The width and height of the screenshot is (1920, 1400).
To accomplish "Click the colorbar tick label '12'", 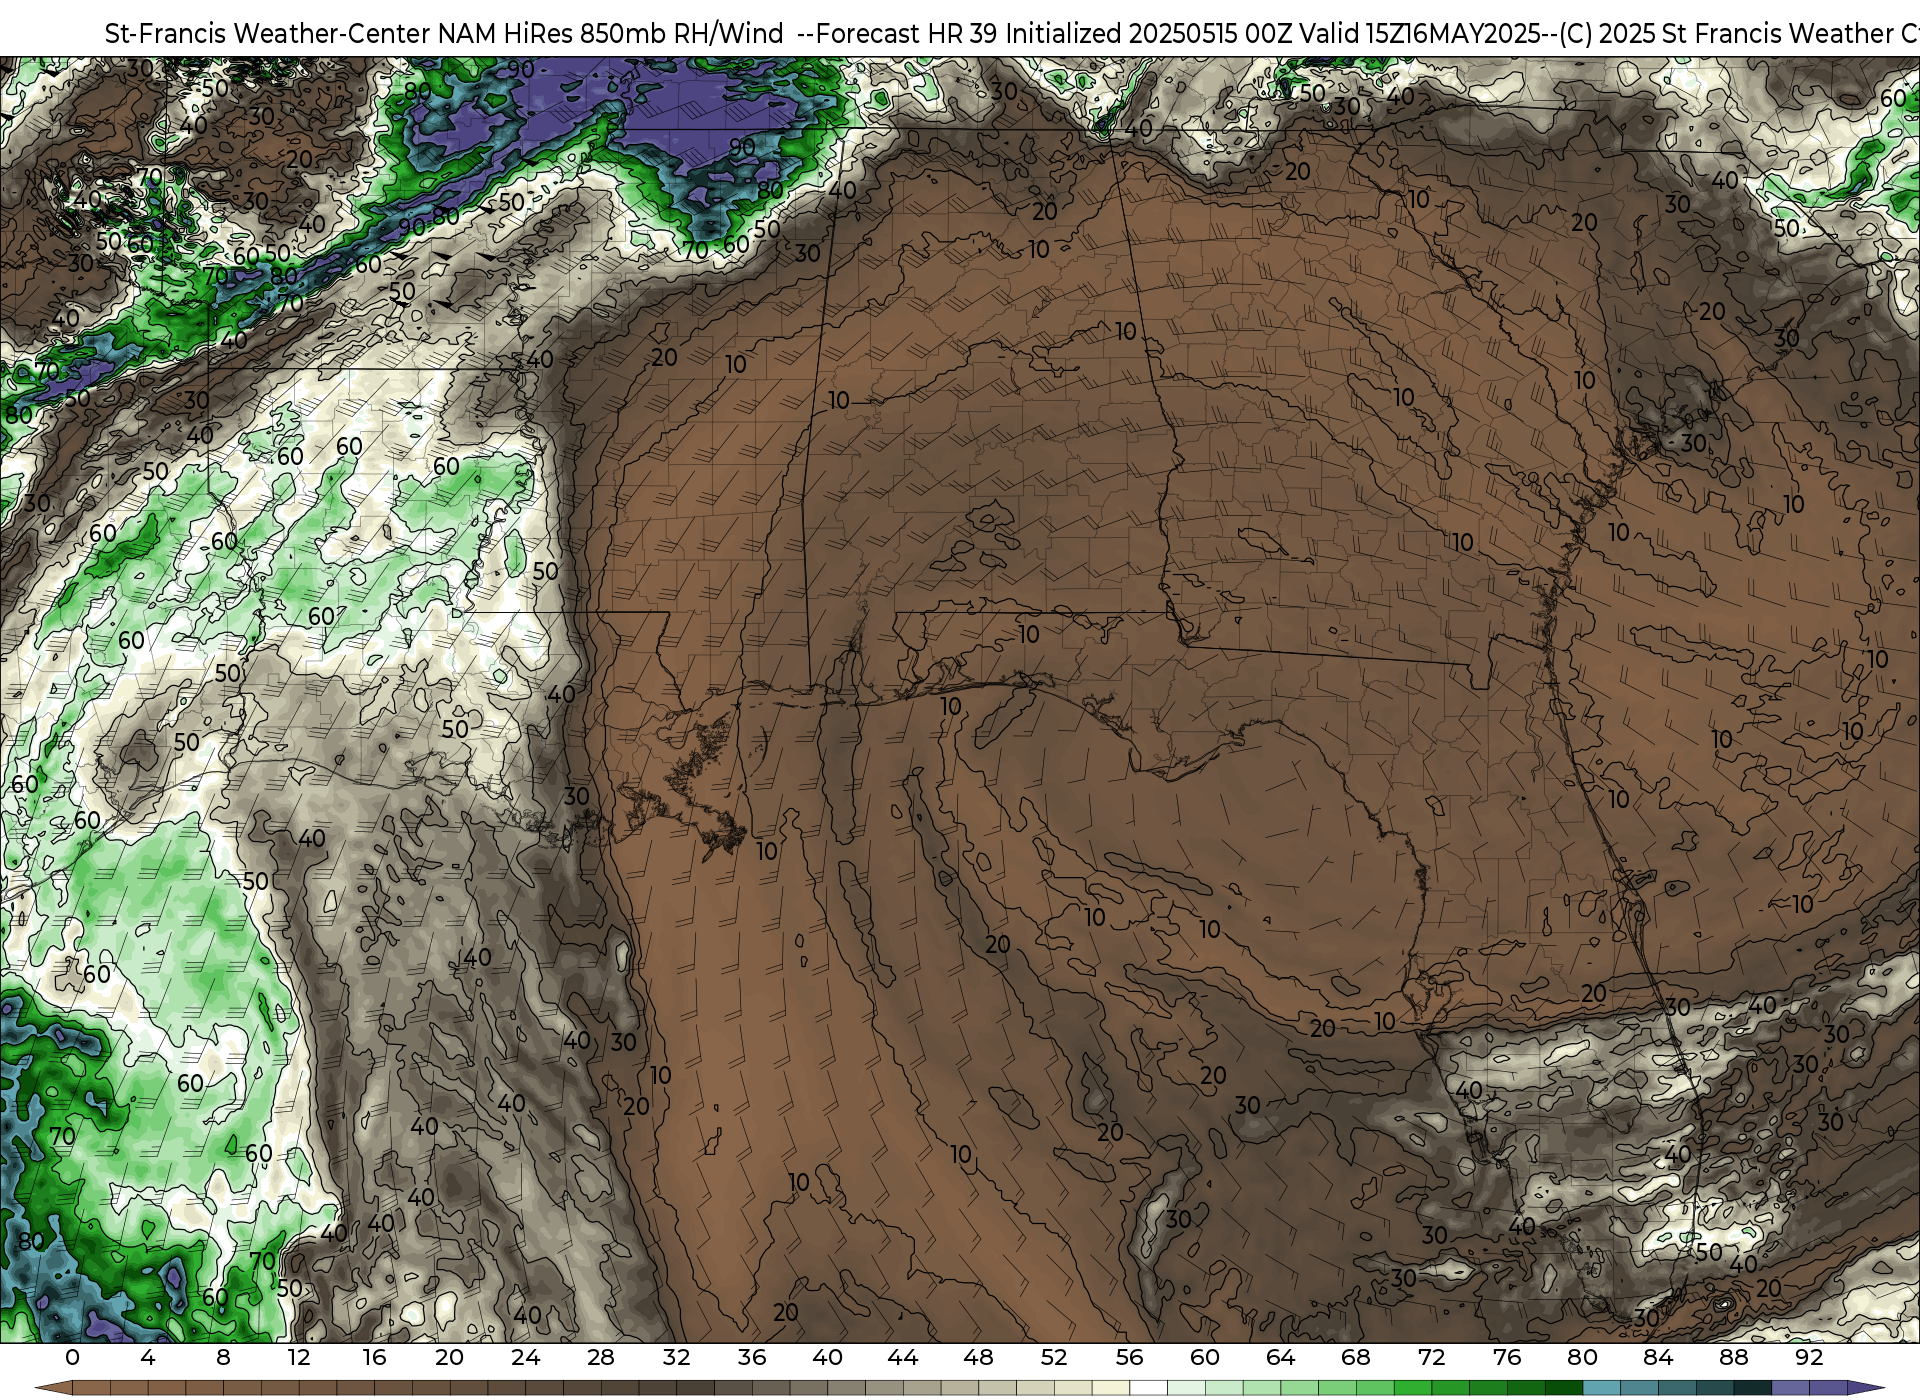I will point(299,1357).
